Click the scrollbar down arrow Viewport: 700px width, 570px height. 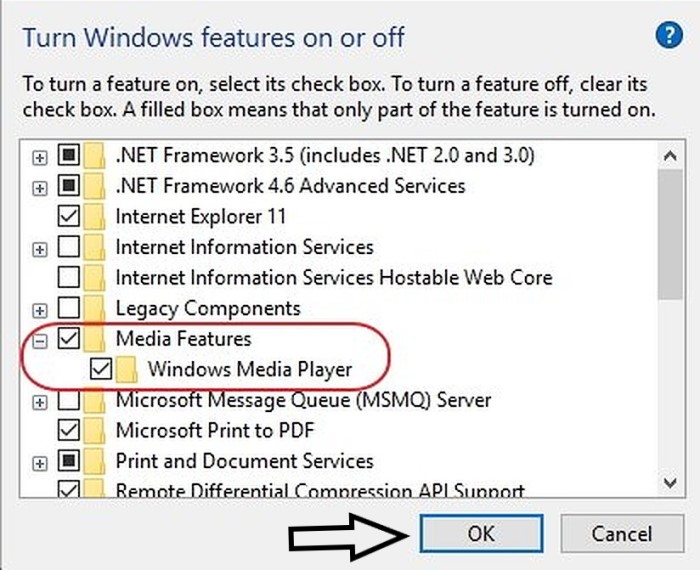pos(670,483)
